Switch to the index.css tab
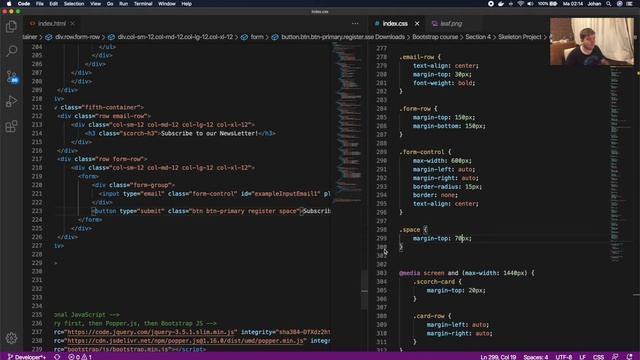The image size is (640, 360). pyautogui.click(x=395, y=24)
